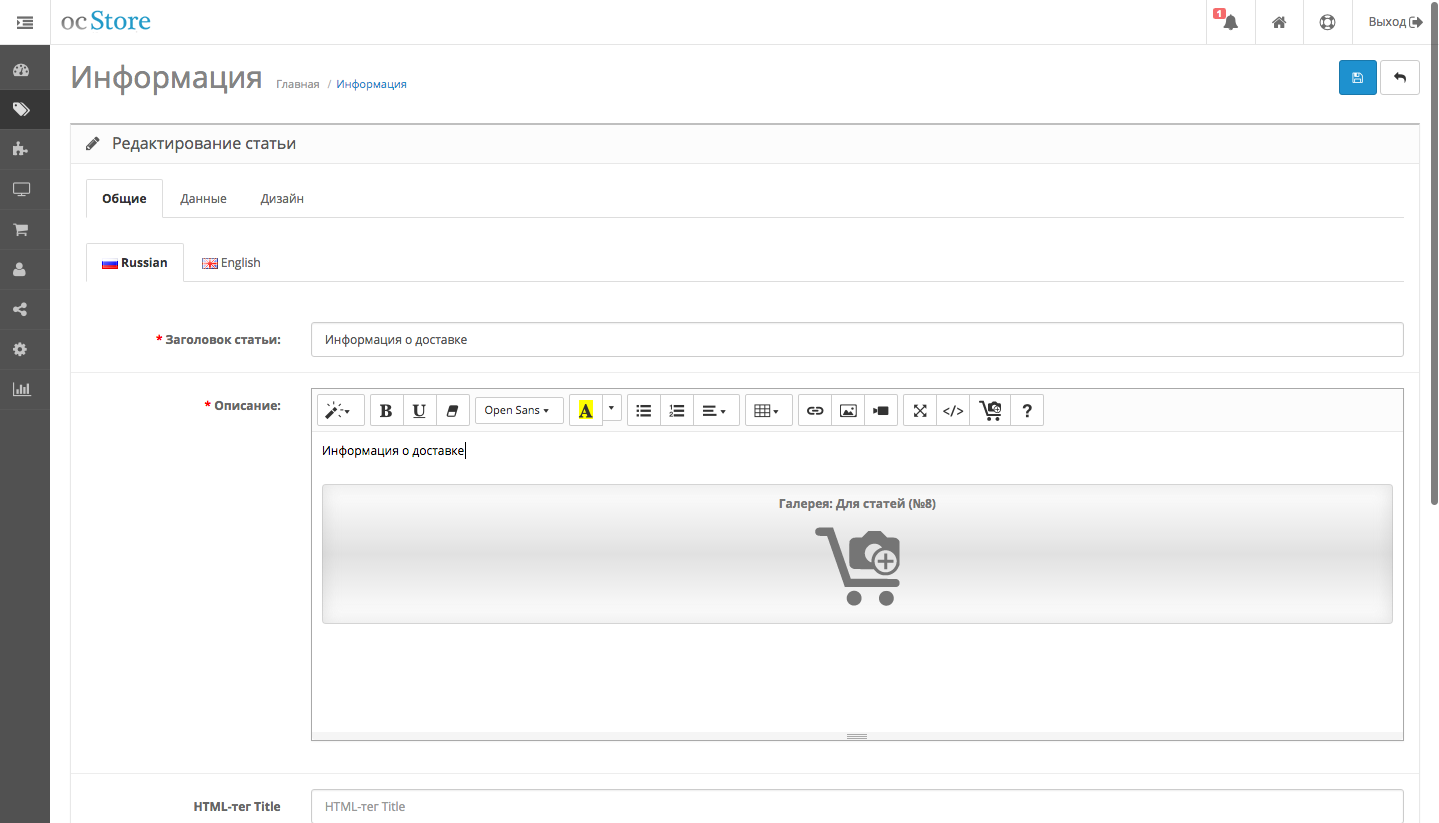The height and width of the screenshot is (823, 1439).
Task: Open the notifications bell icon
Action: pos(1230,22)
